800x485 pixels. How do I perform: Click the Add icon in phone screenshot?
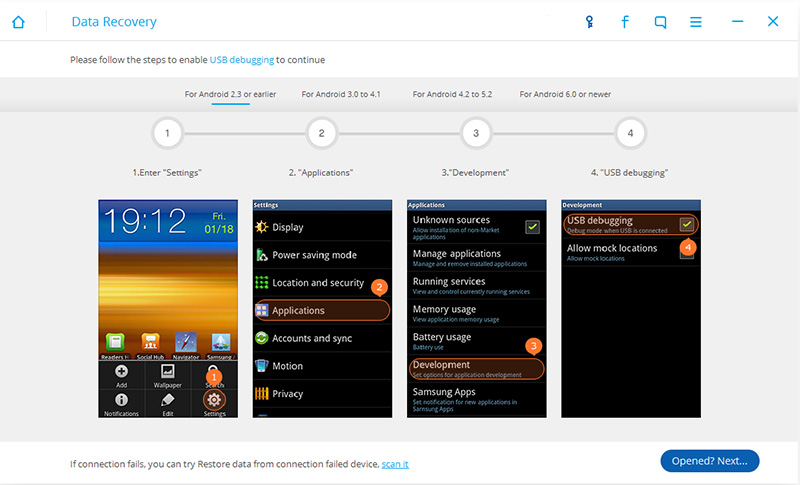(x=121, y=374)
